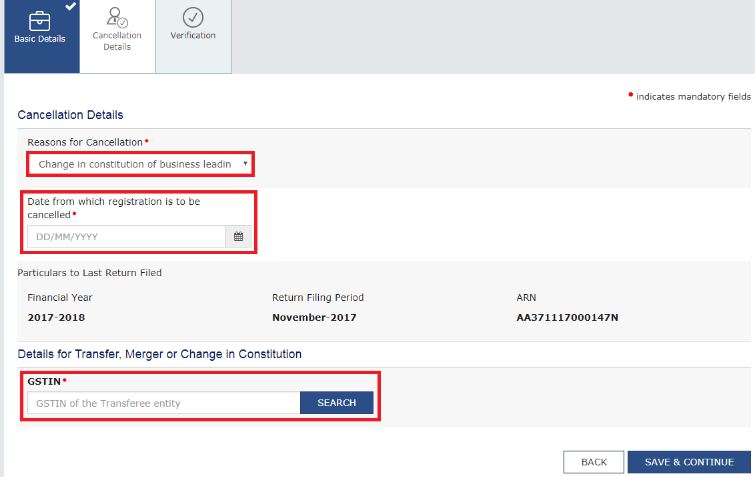Click the GSTIN of the Transferee entity field
755x477 pixels.
tap(163, 403)
